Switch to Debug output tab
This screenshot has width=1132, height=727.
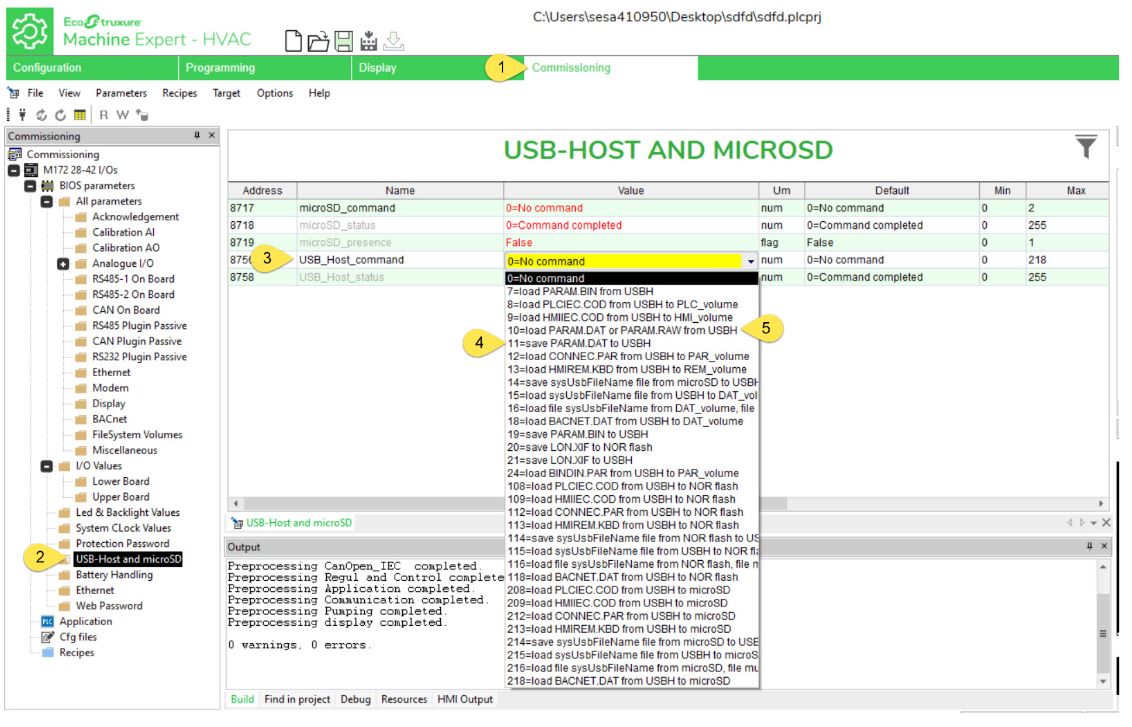point(355,699)
